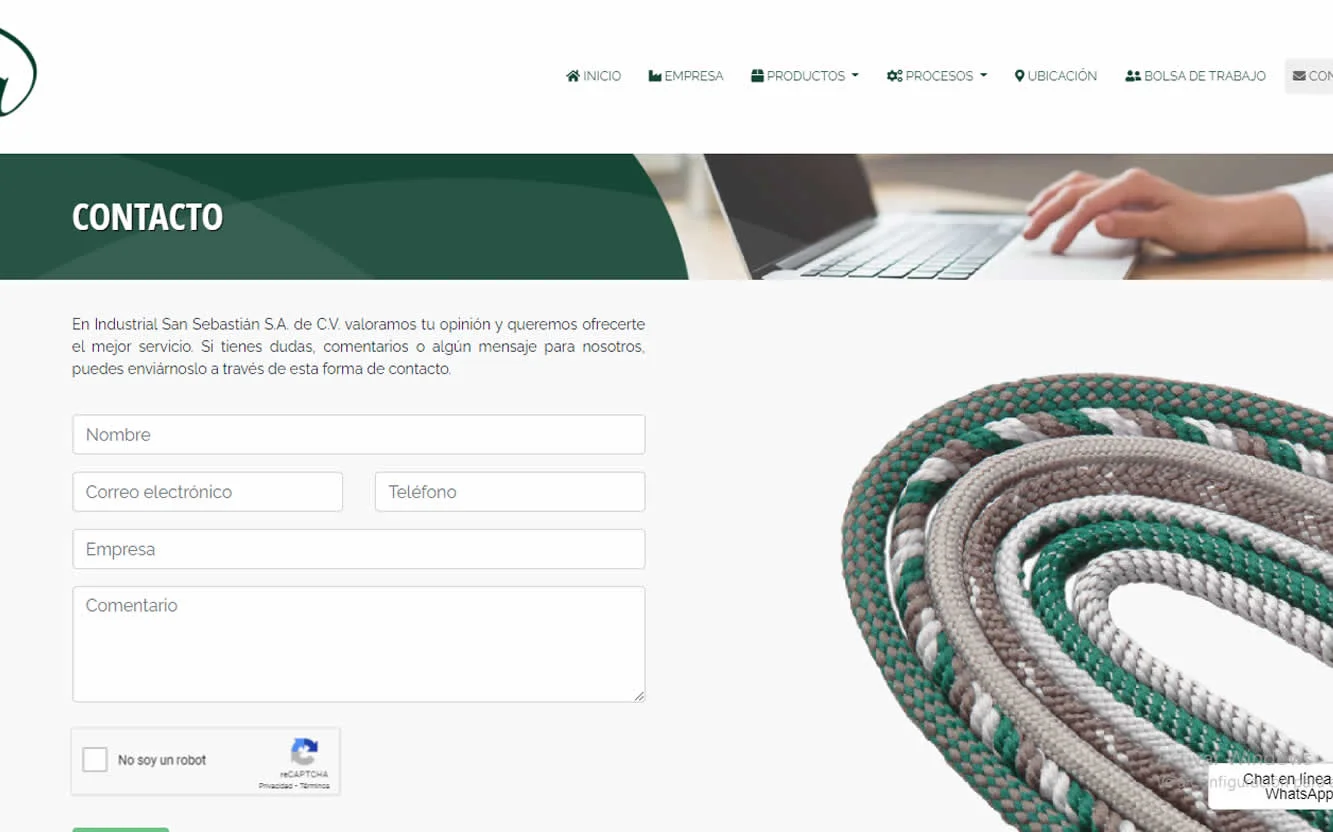Open the BOLSA DE TRABAJO page
The height and width of the screenshot is (832, 1333).
1195,76
